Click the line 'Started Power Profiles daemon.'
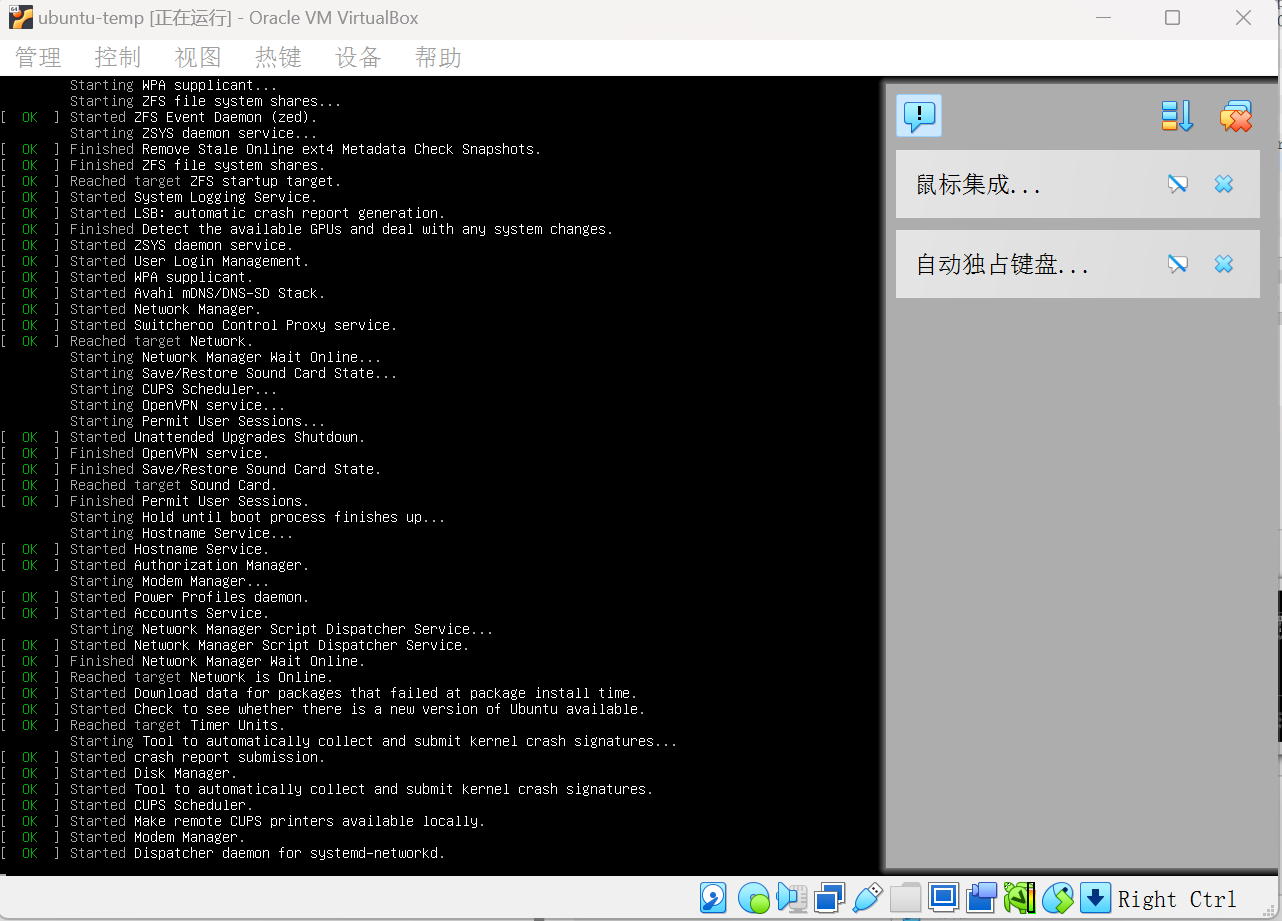The width and height of the screenshot is (1282, 921). (189, 597)
